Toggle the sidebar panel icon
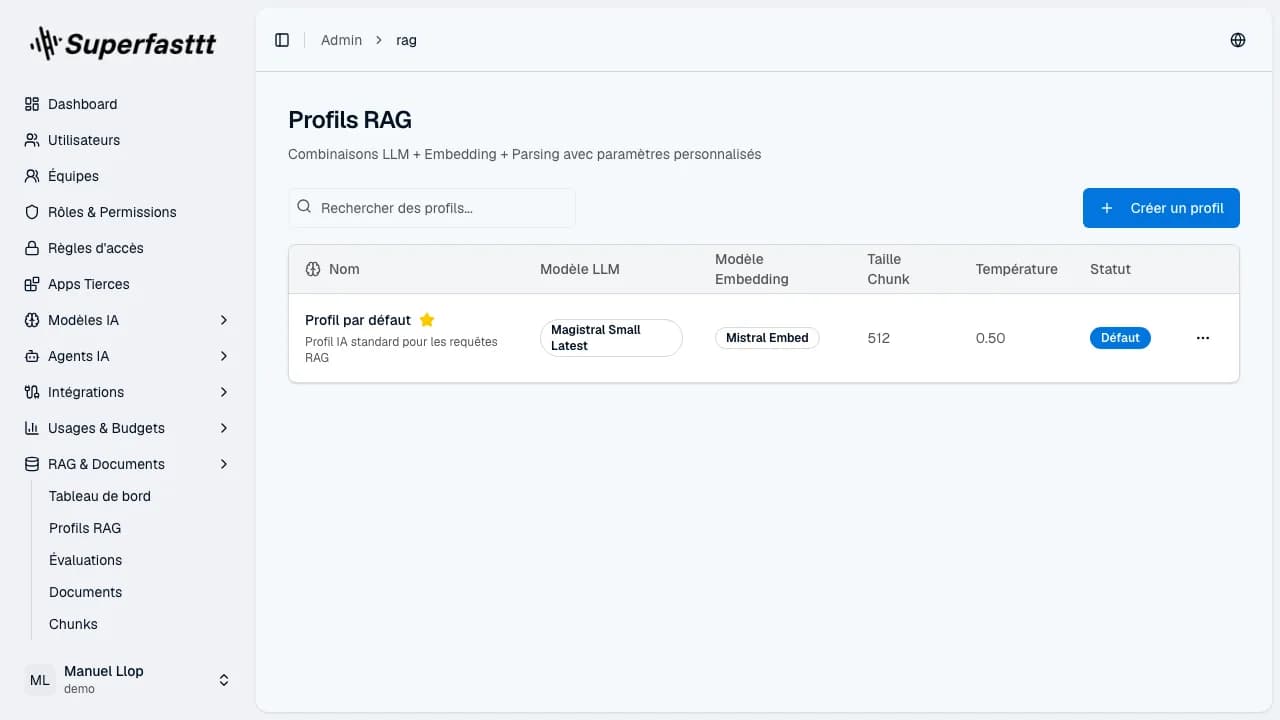This screenshot has height=720, width=1280. click(x=282, y=40)
